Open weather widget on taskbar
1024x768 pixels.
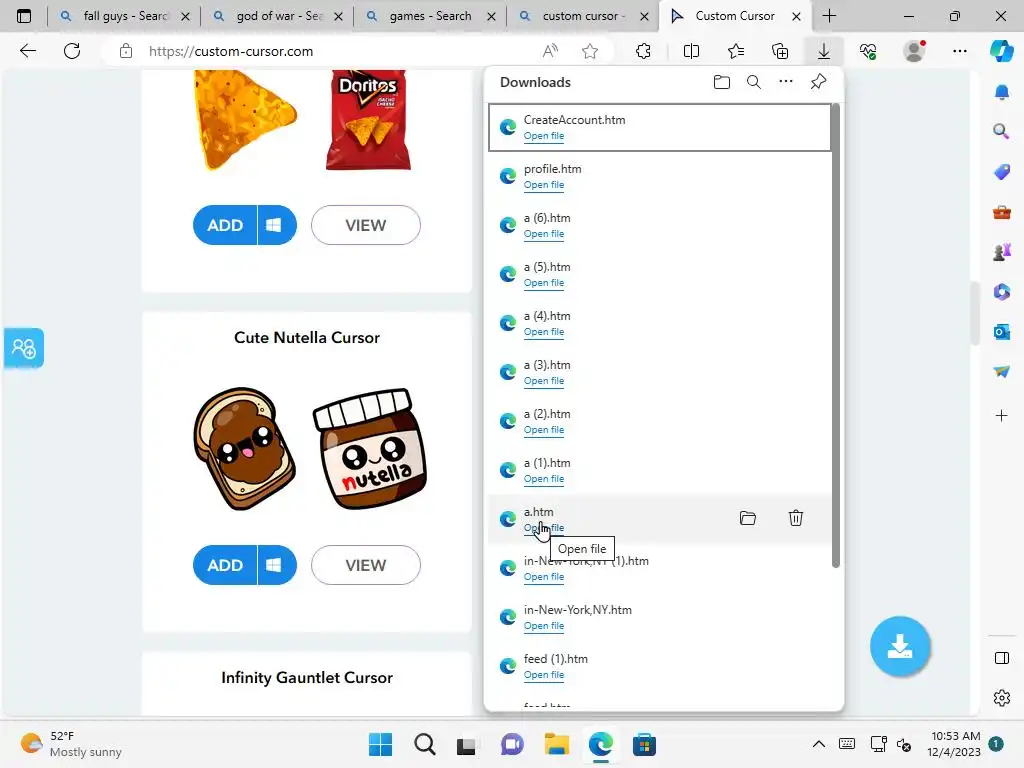point(72,744)
